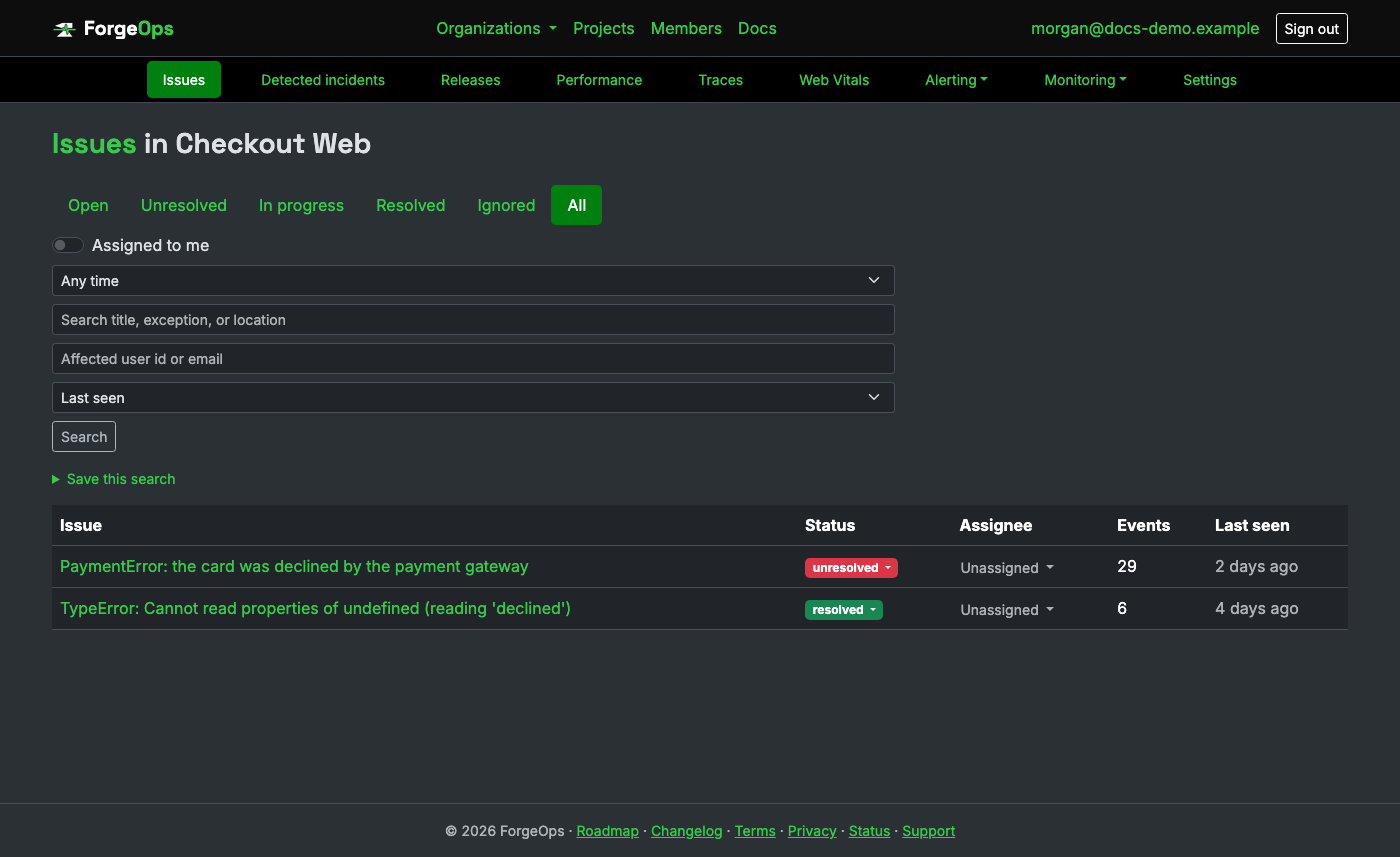Open project Settings tab

click(x=1210, y=80)
